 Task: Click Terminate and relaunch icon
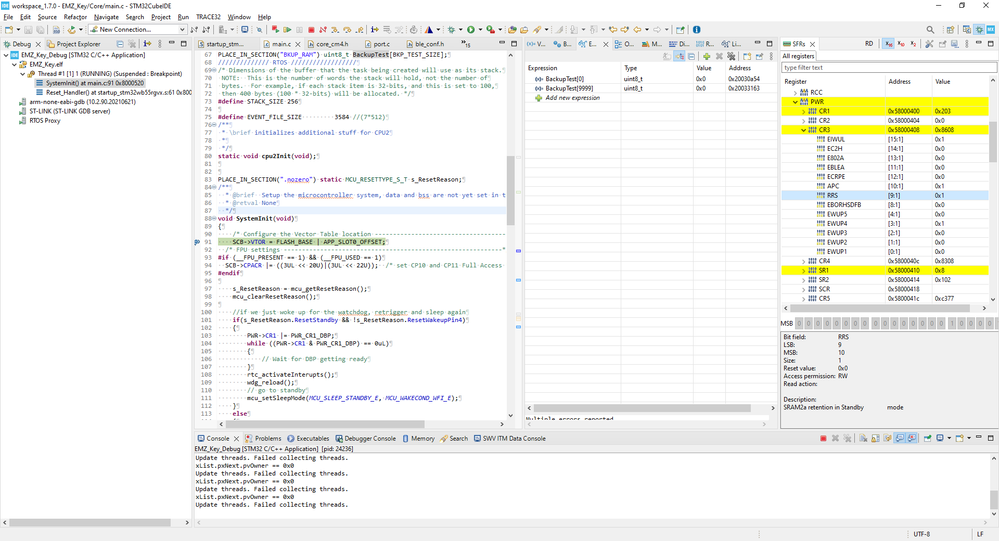point(276,29)
